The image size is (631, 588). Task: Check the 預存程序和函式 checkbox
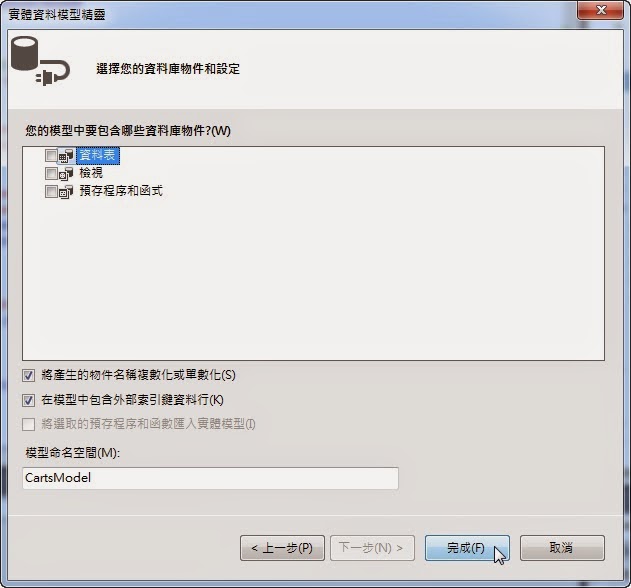[51, 191]
